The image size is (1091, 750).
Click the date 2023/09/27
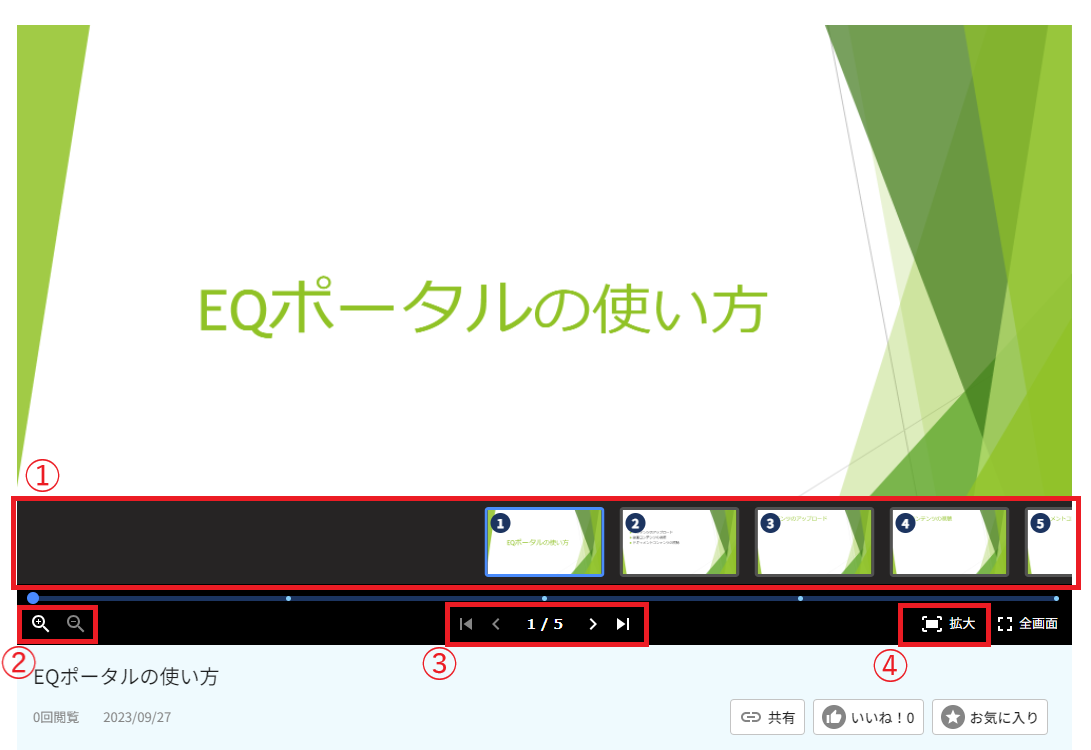[137, 717]
